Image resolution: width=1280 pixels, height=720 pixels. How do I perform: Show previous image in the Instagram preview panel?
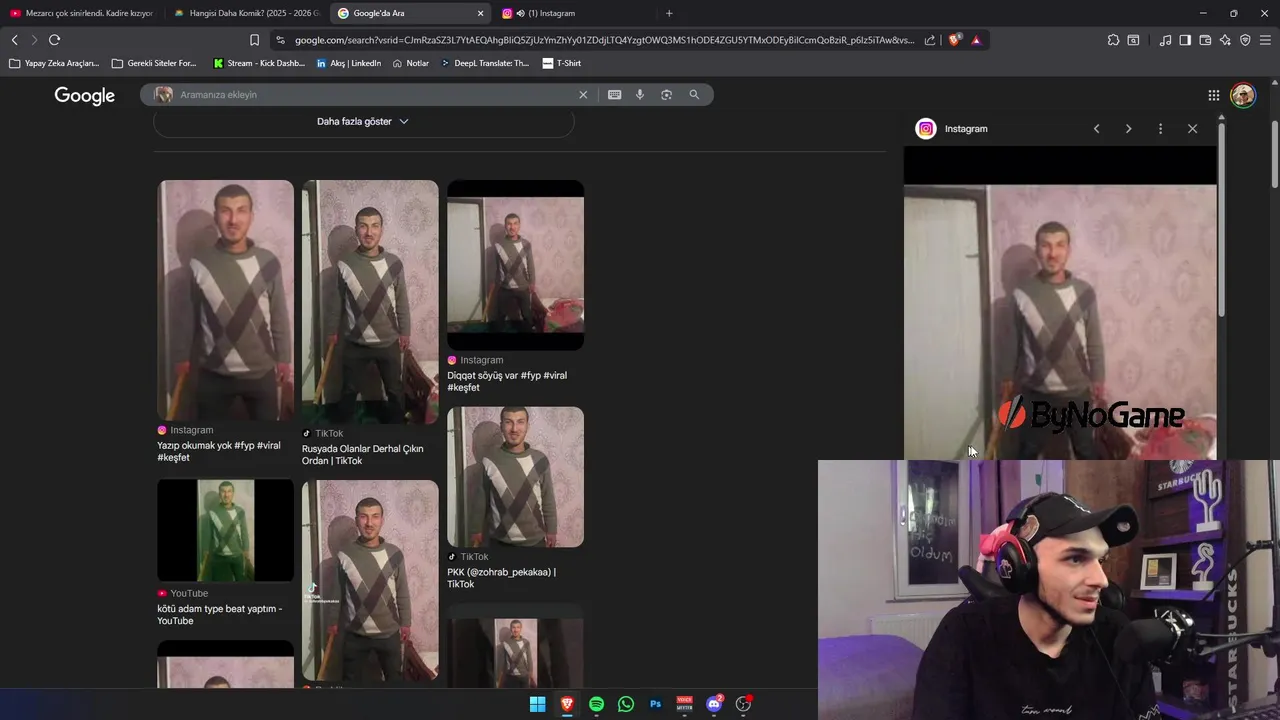1096,129
